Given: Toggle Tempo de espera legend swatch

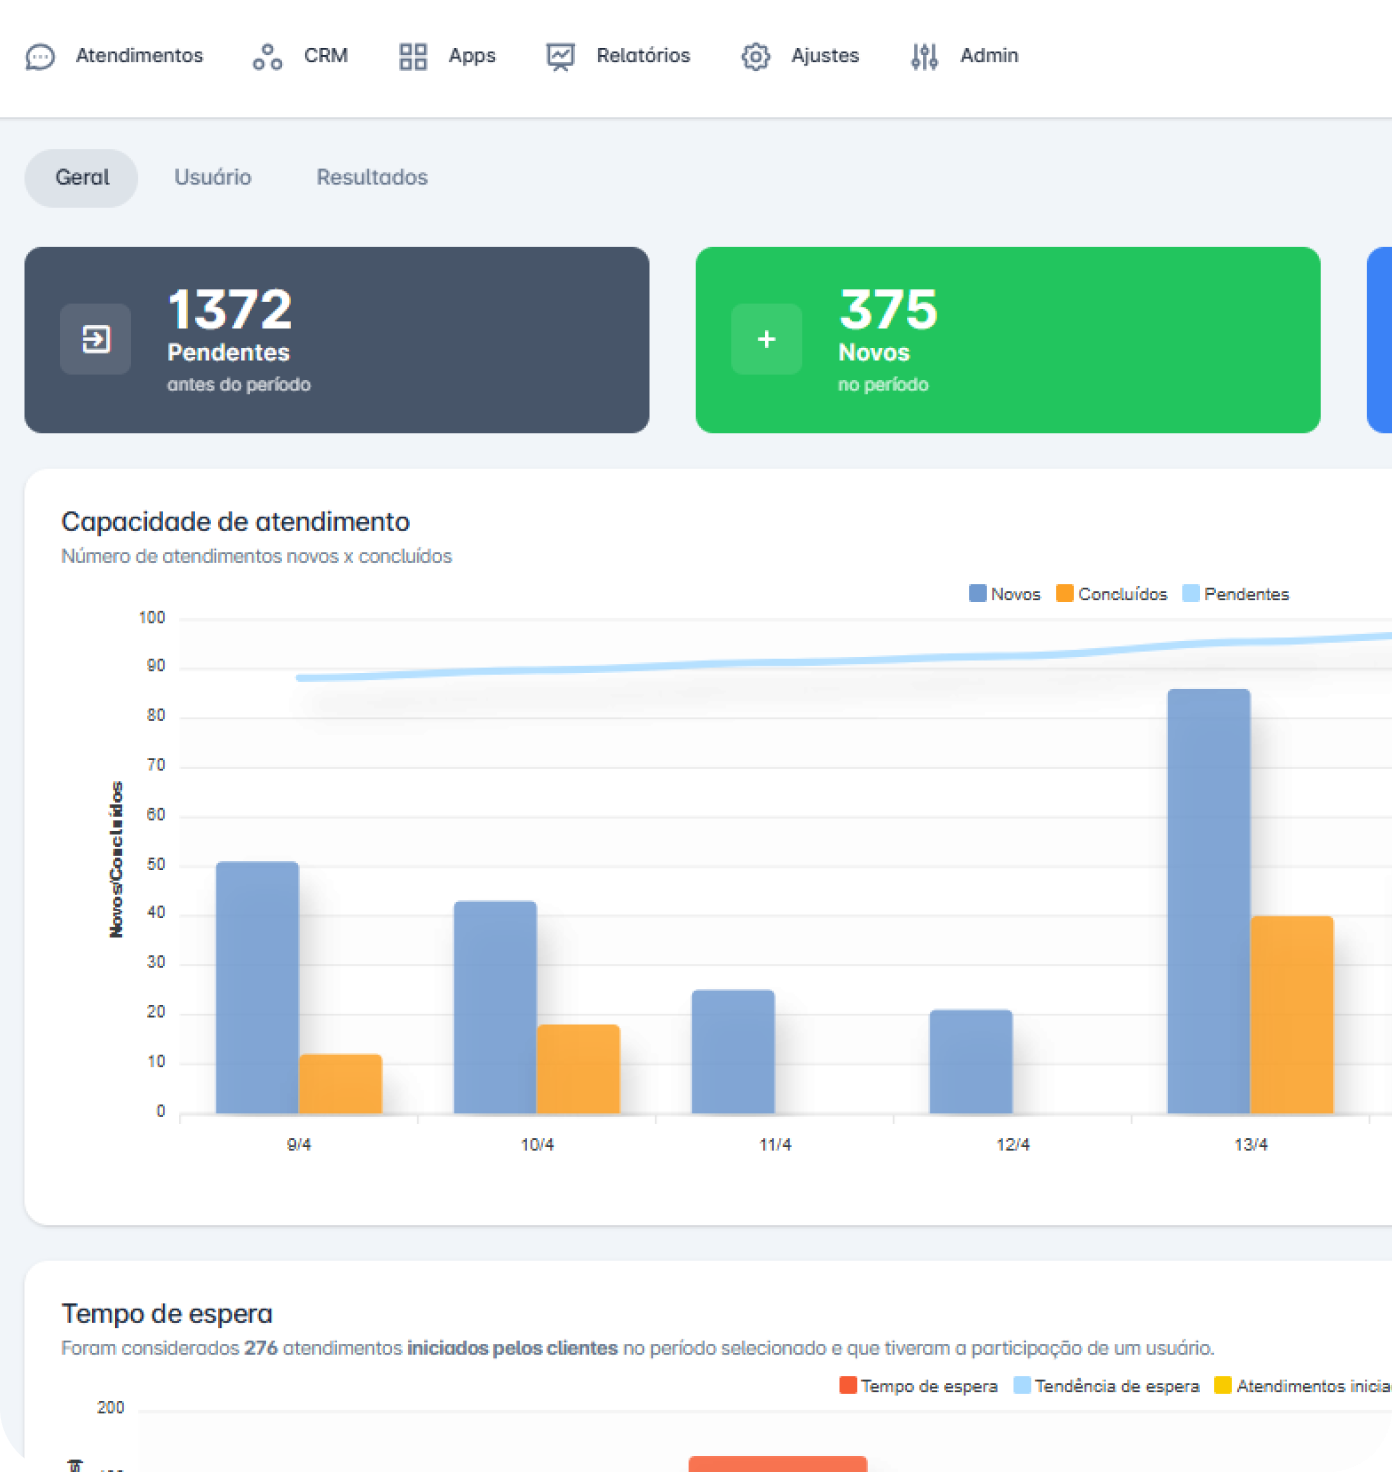Looking at the screenshot, I should pos(848,1385).
